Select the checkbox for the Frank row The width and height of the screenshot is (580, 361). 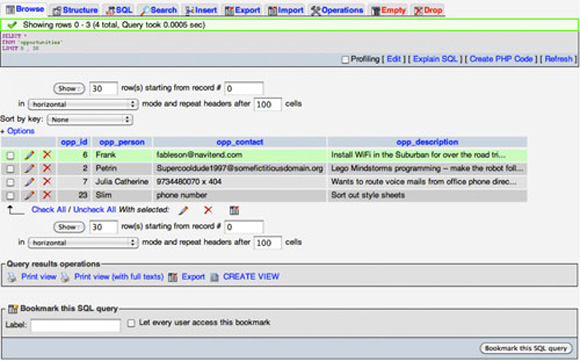point(10,155)
